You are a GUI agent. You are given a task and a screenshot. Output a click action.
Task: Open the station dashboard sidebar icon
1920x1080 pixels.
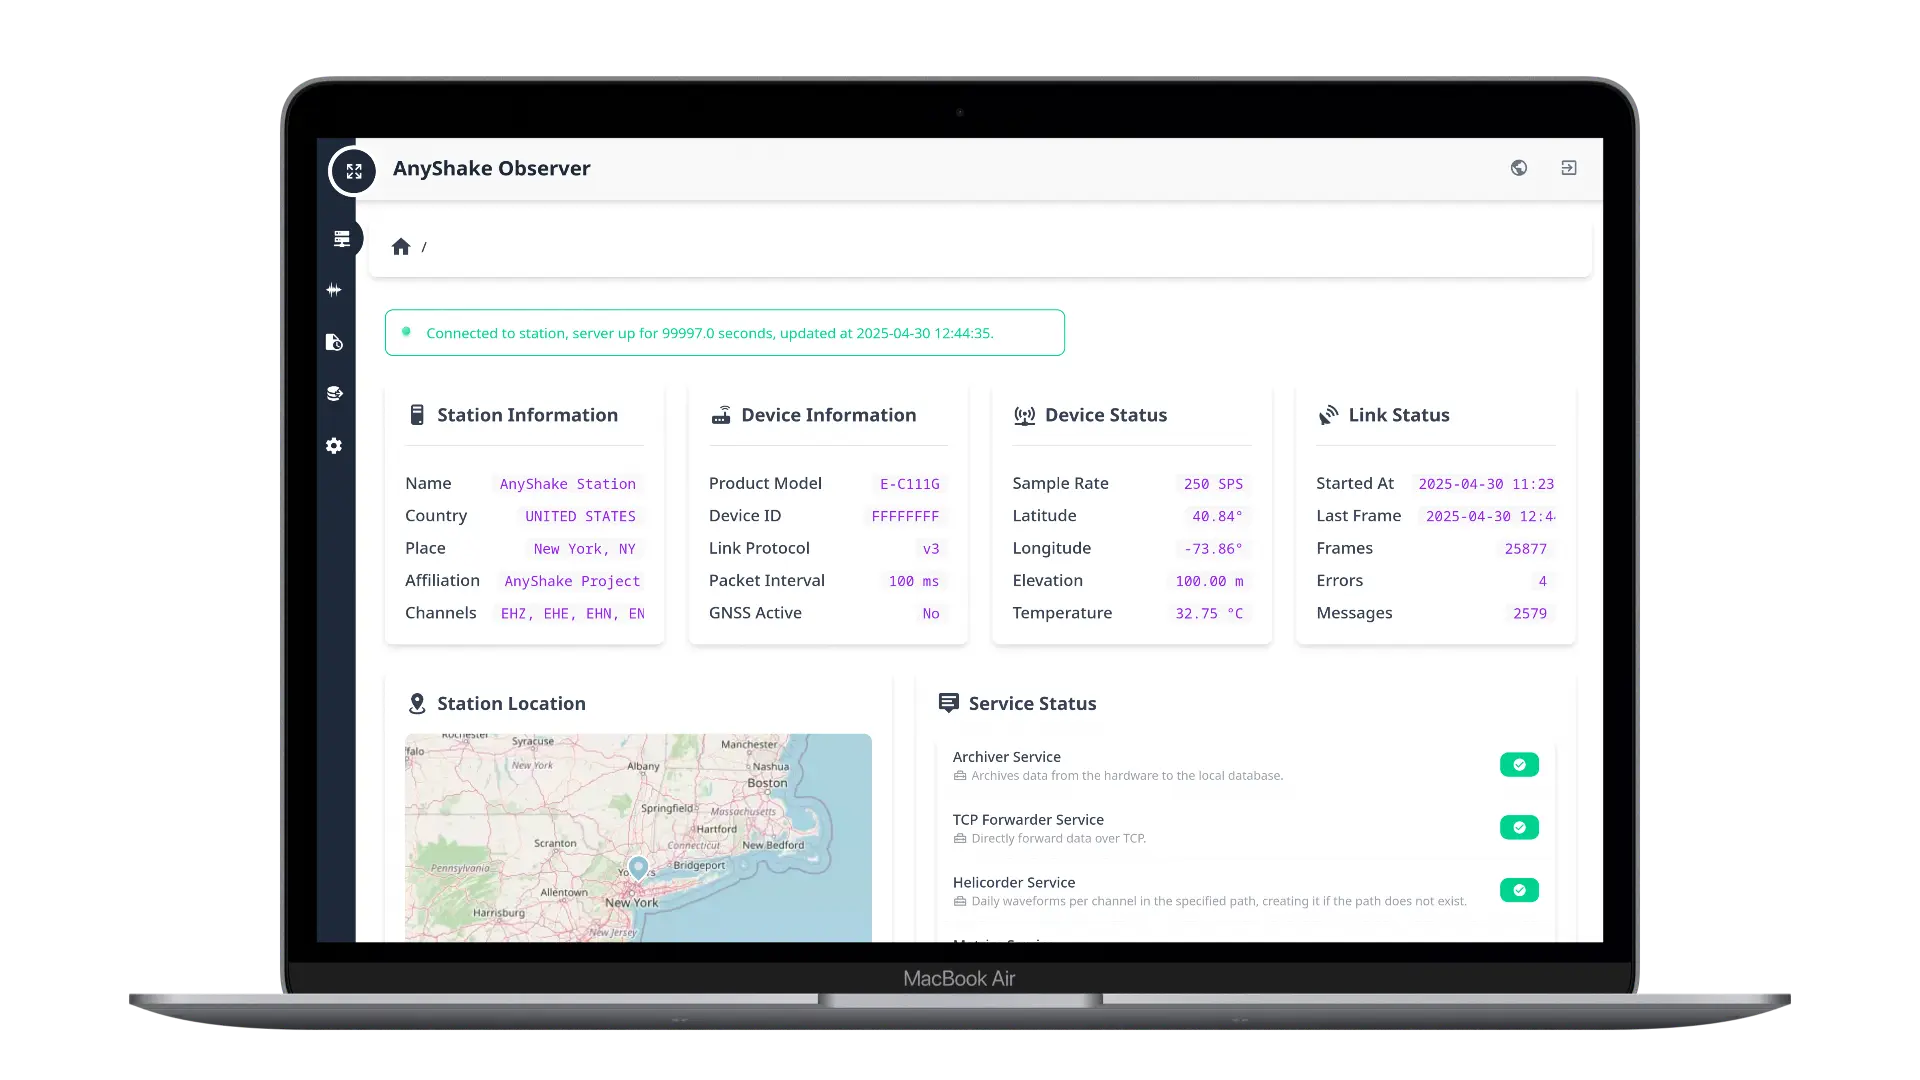(342, 239)
